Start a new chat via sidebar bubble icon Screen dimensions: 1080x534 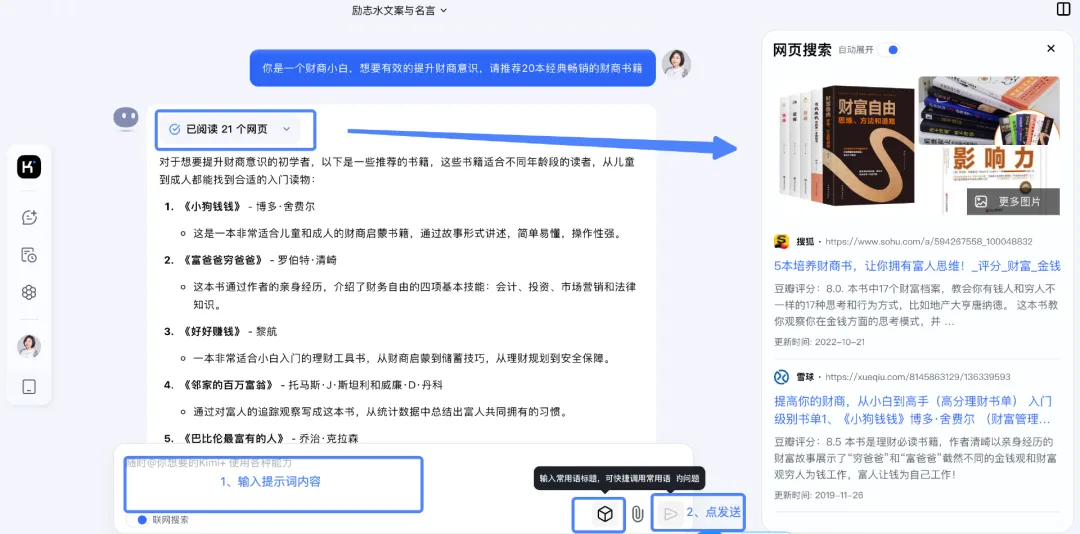[x=29, y=217]
